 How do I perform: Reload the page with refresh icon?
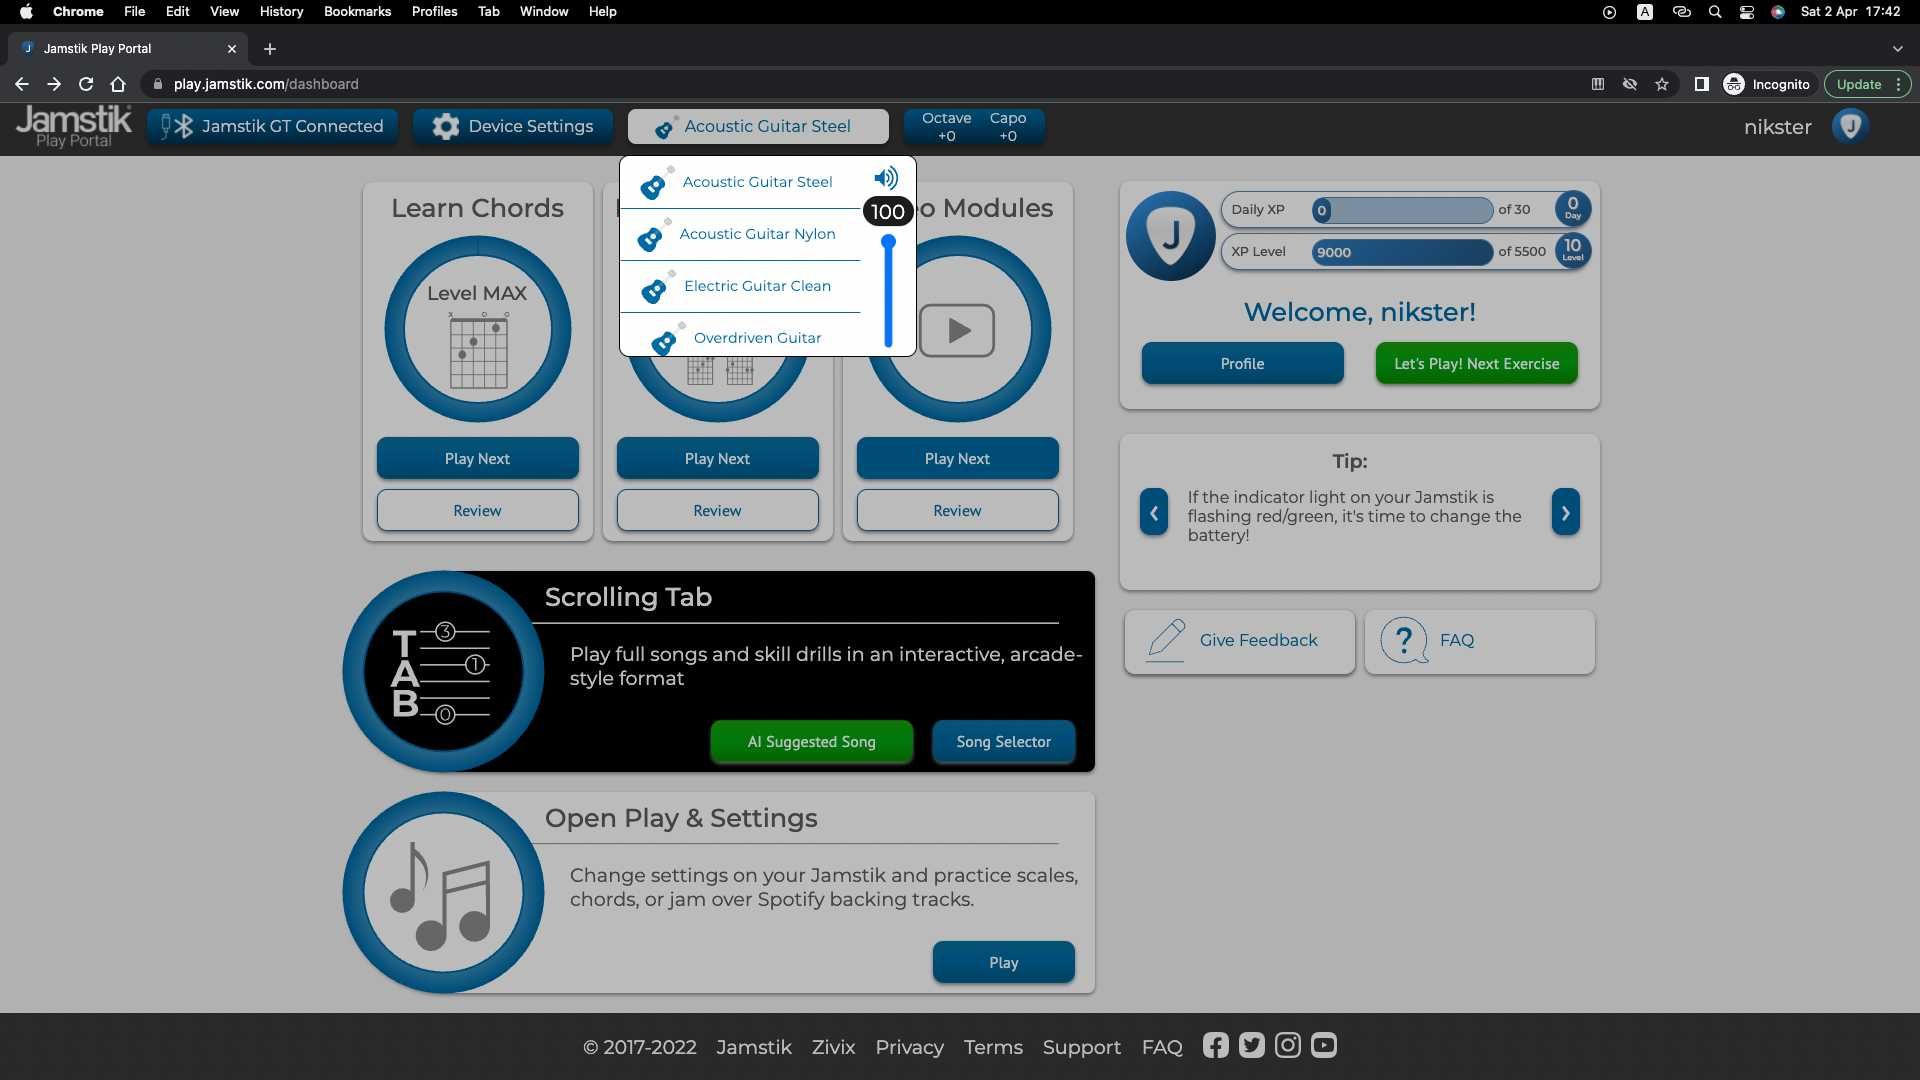(86, 84)
